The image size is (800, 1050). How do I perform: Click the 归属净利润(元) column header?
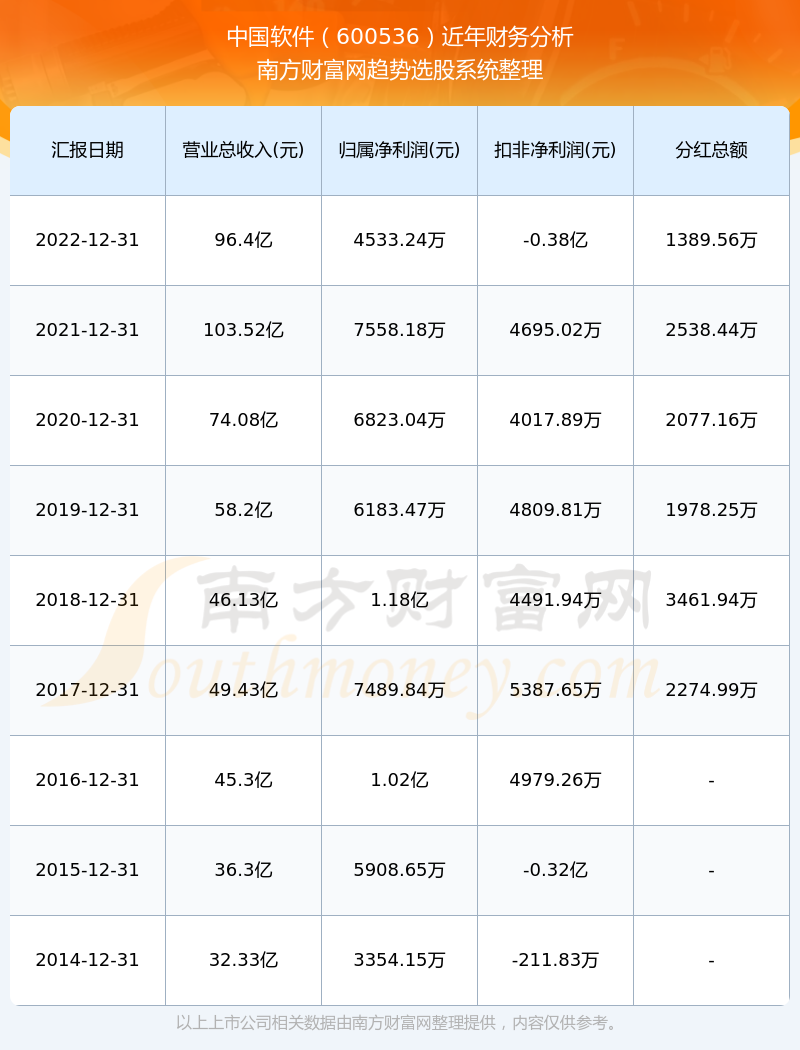tap(400, 150)
